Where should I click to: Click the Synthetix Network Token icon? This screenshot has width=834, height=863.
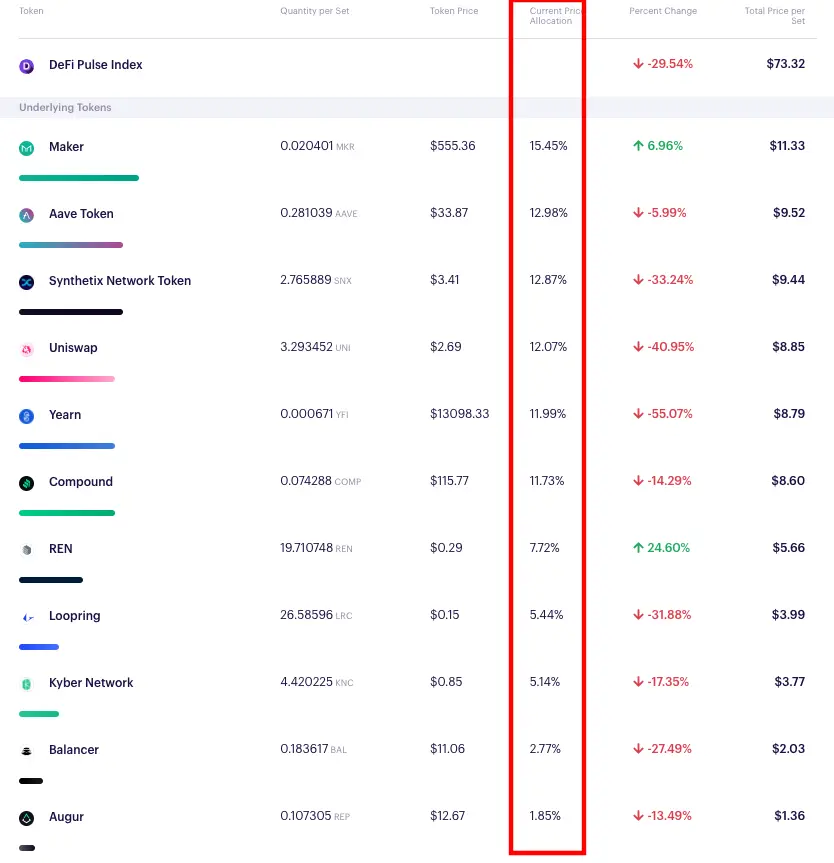[x=26, y=282]
